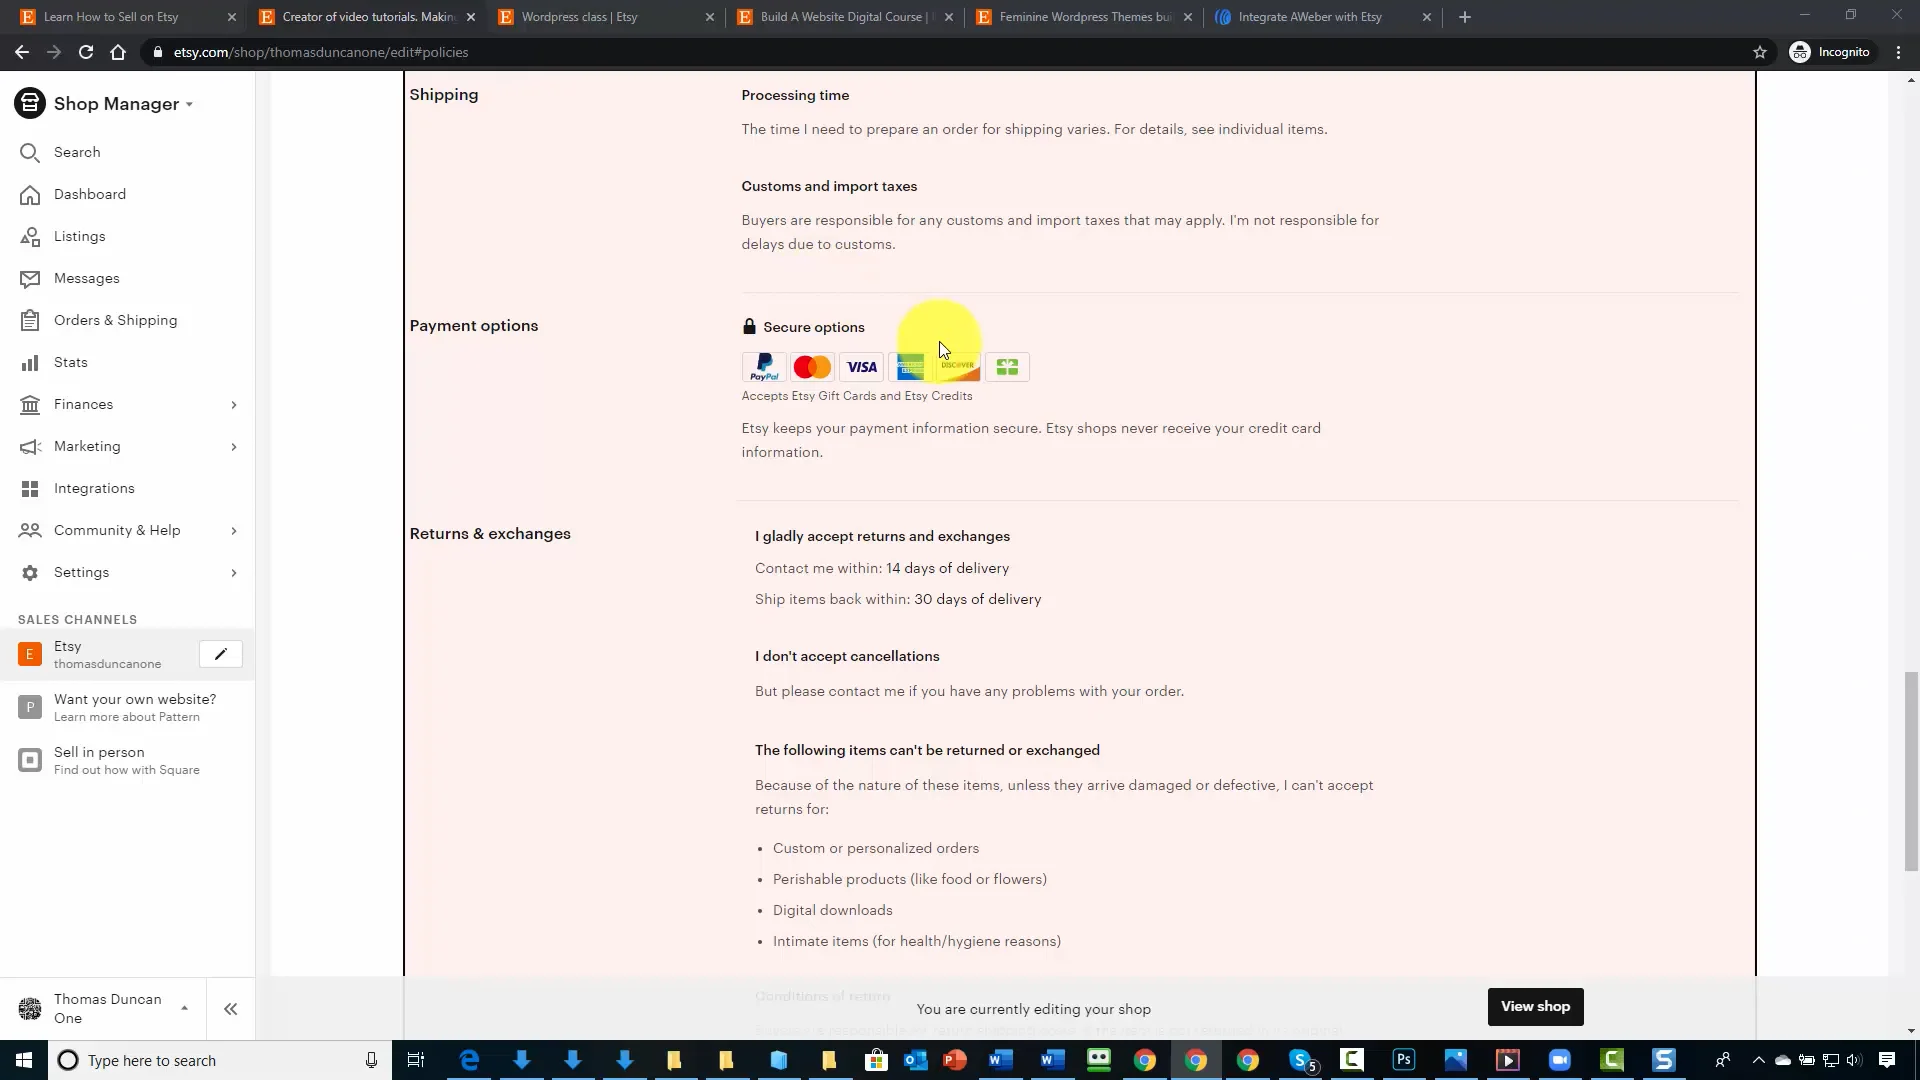Collapse the sidebar with the double-chevron
The image size is (1920, 1080).
pos(230,1009)
